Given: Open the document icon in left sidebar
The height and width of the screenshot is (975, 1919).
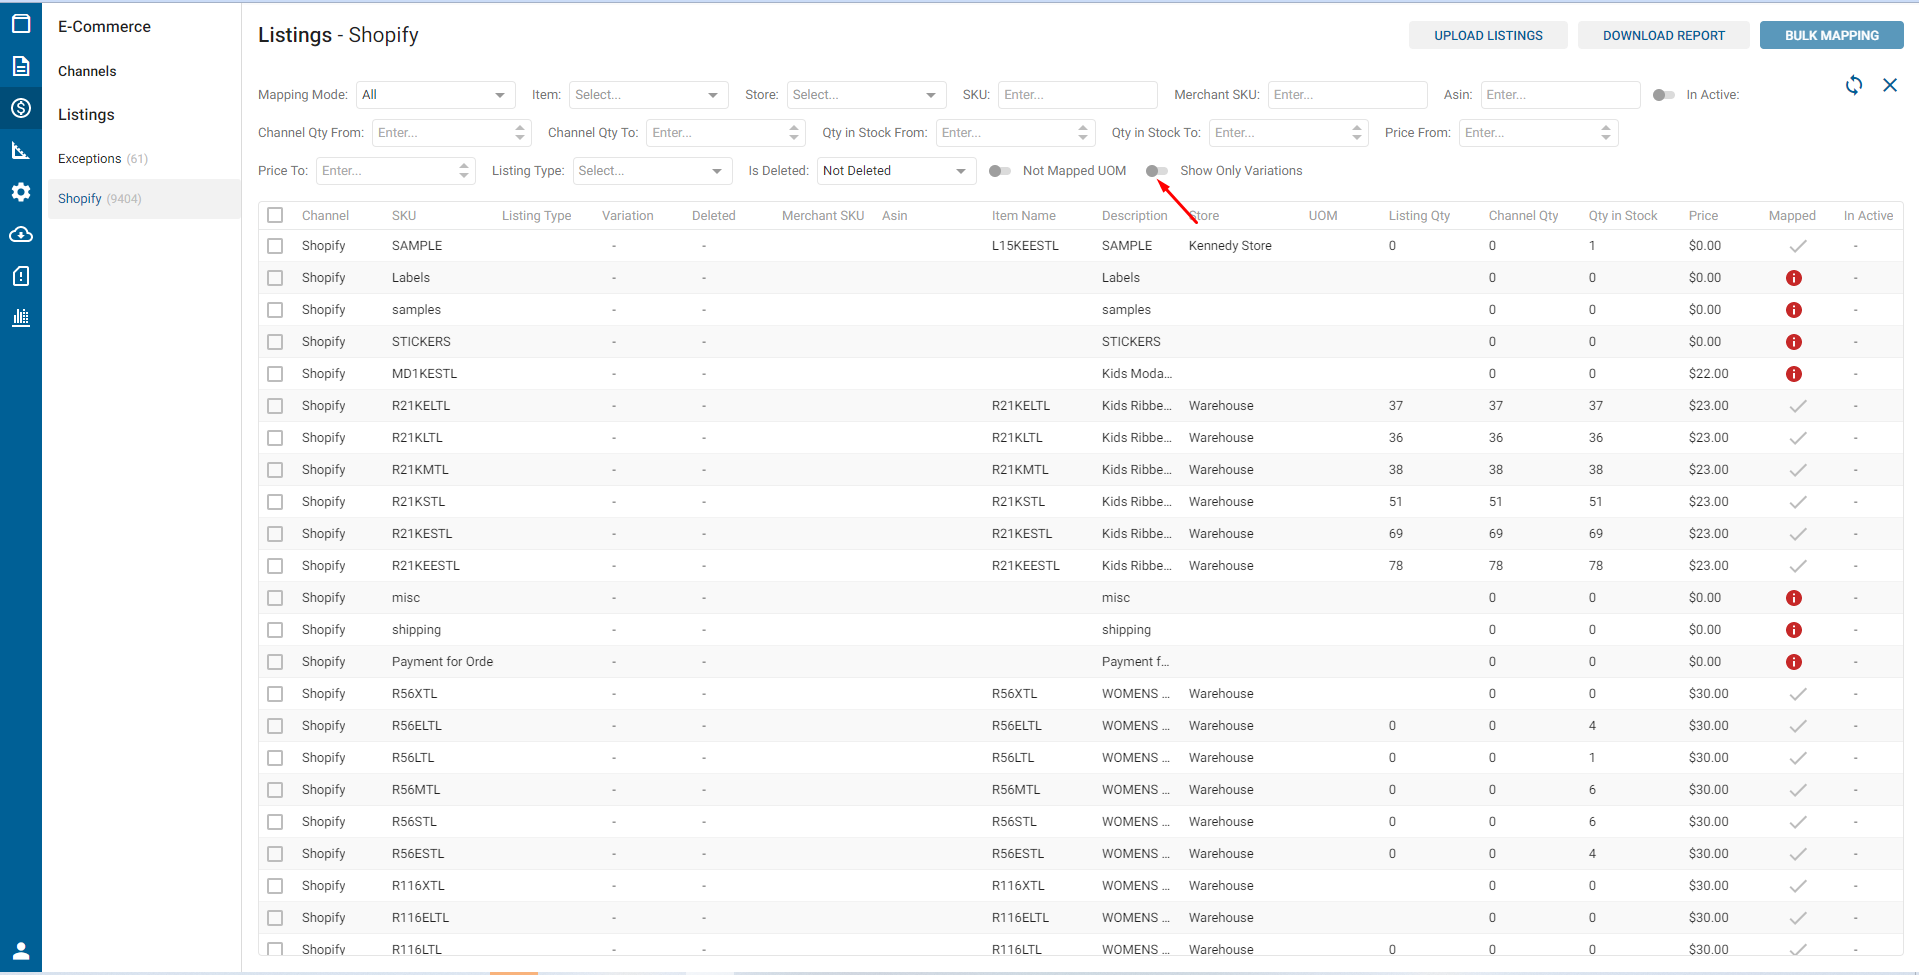Looking at the screenshot, I should (x=21, y=66).
